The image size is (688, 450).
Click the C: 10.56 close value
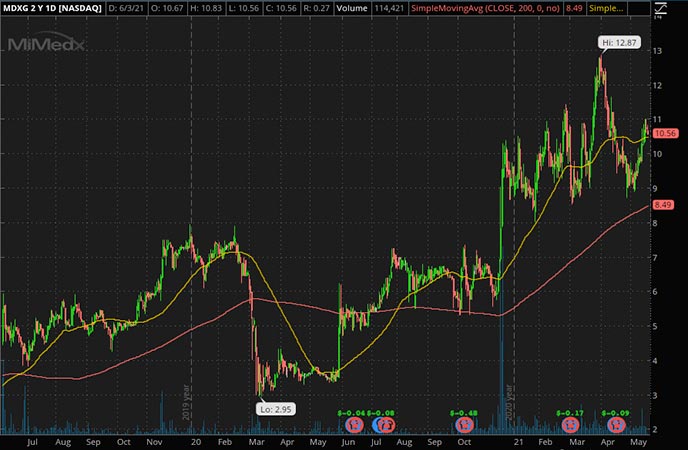282,8
